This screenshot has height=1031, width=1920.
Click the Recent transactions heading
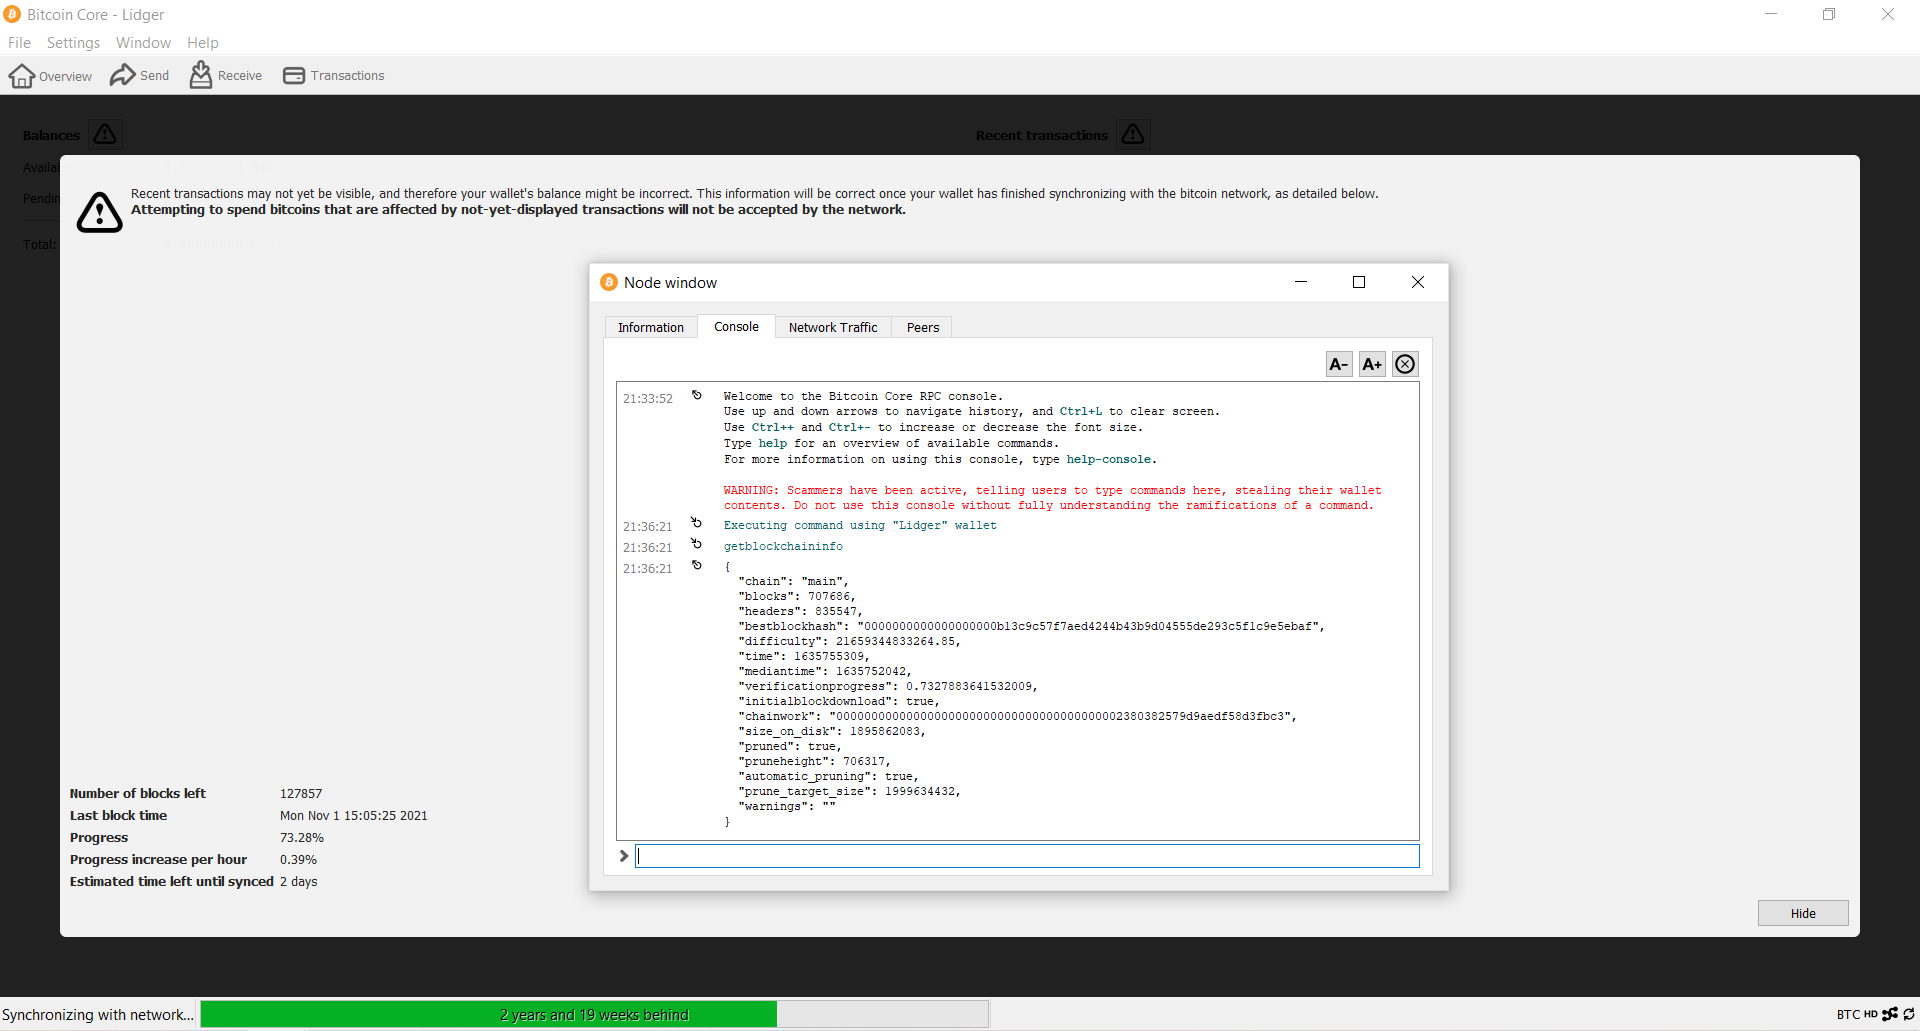[1042, 135]
